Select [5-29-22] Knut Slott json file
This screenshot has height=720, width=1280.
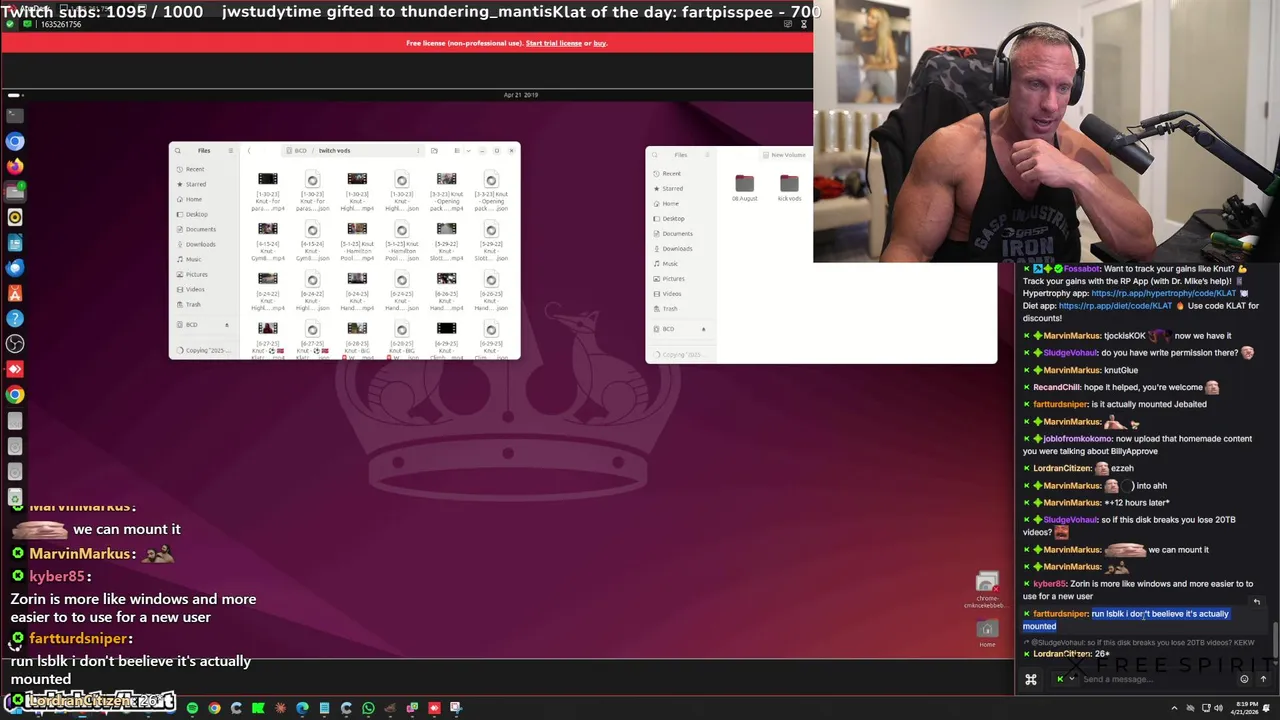tap(491, 241)
